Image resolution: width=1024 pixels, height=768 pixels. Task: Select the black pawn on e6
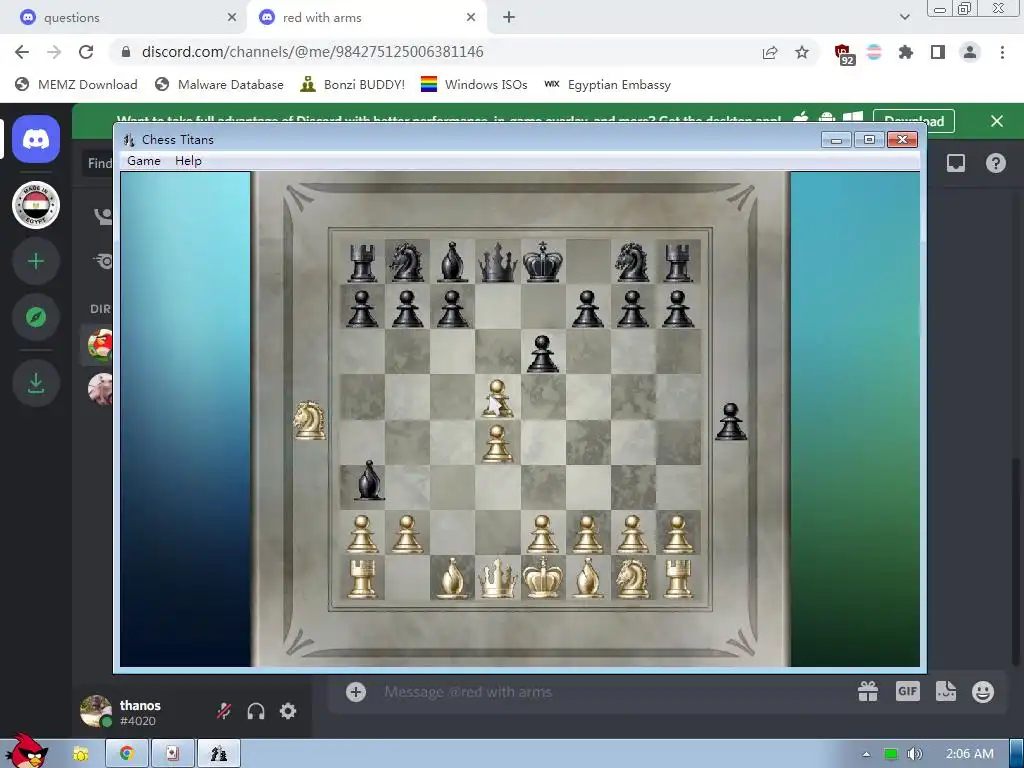point(543,353)
